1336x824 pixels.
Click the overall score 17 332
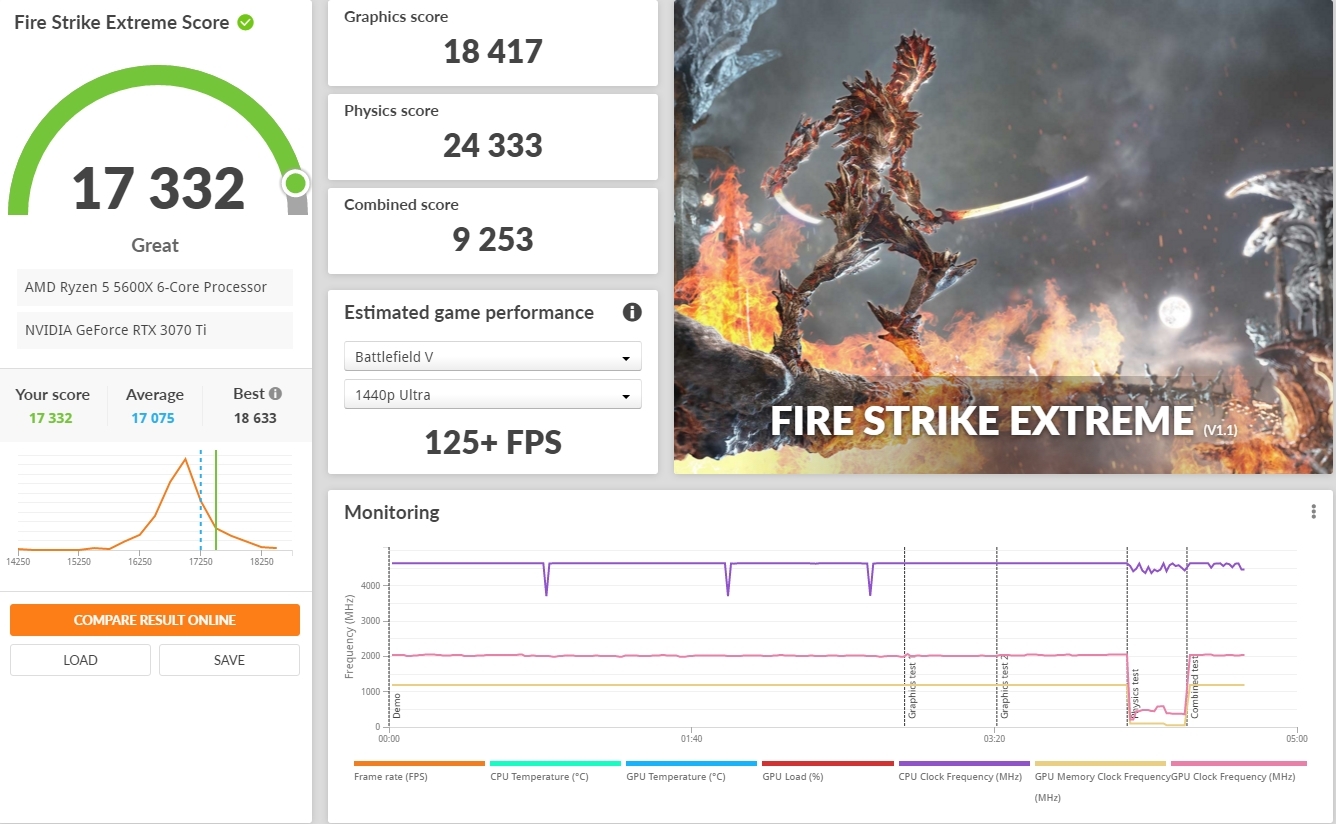pyautogui.click(x=158, y=188)
